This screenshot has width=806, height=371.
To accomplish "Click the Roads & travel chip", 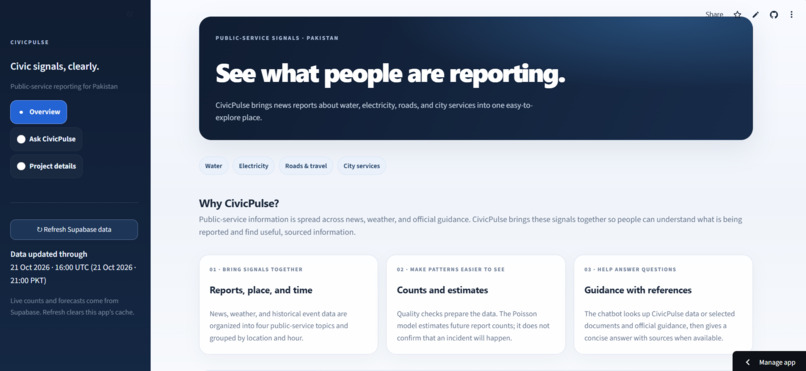I will click(x=306, y=166).
